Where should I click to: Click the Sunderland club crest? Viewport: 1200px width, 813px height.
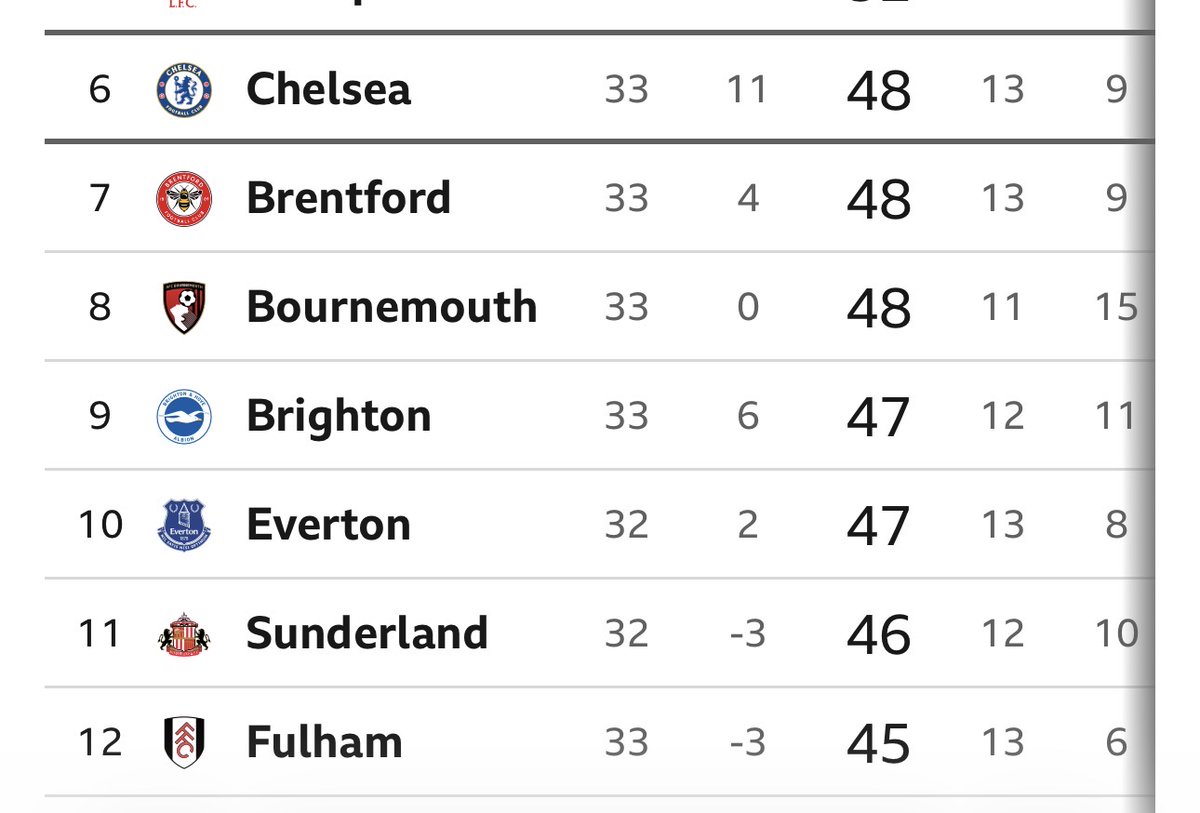coord(184,633)
